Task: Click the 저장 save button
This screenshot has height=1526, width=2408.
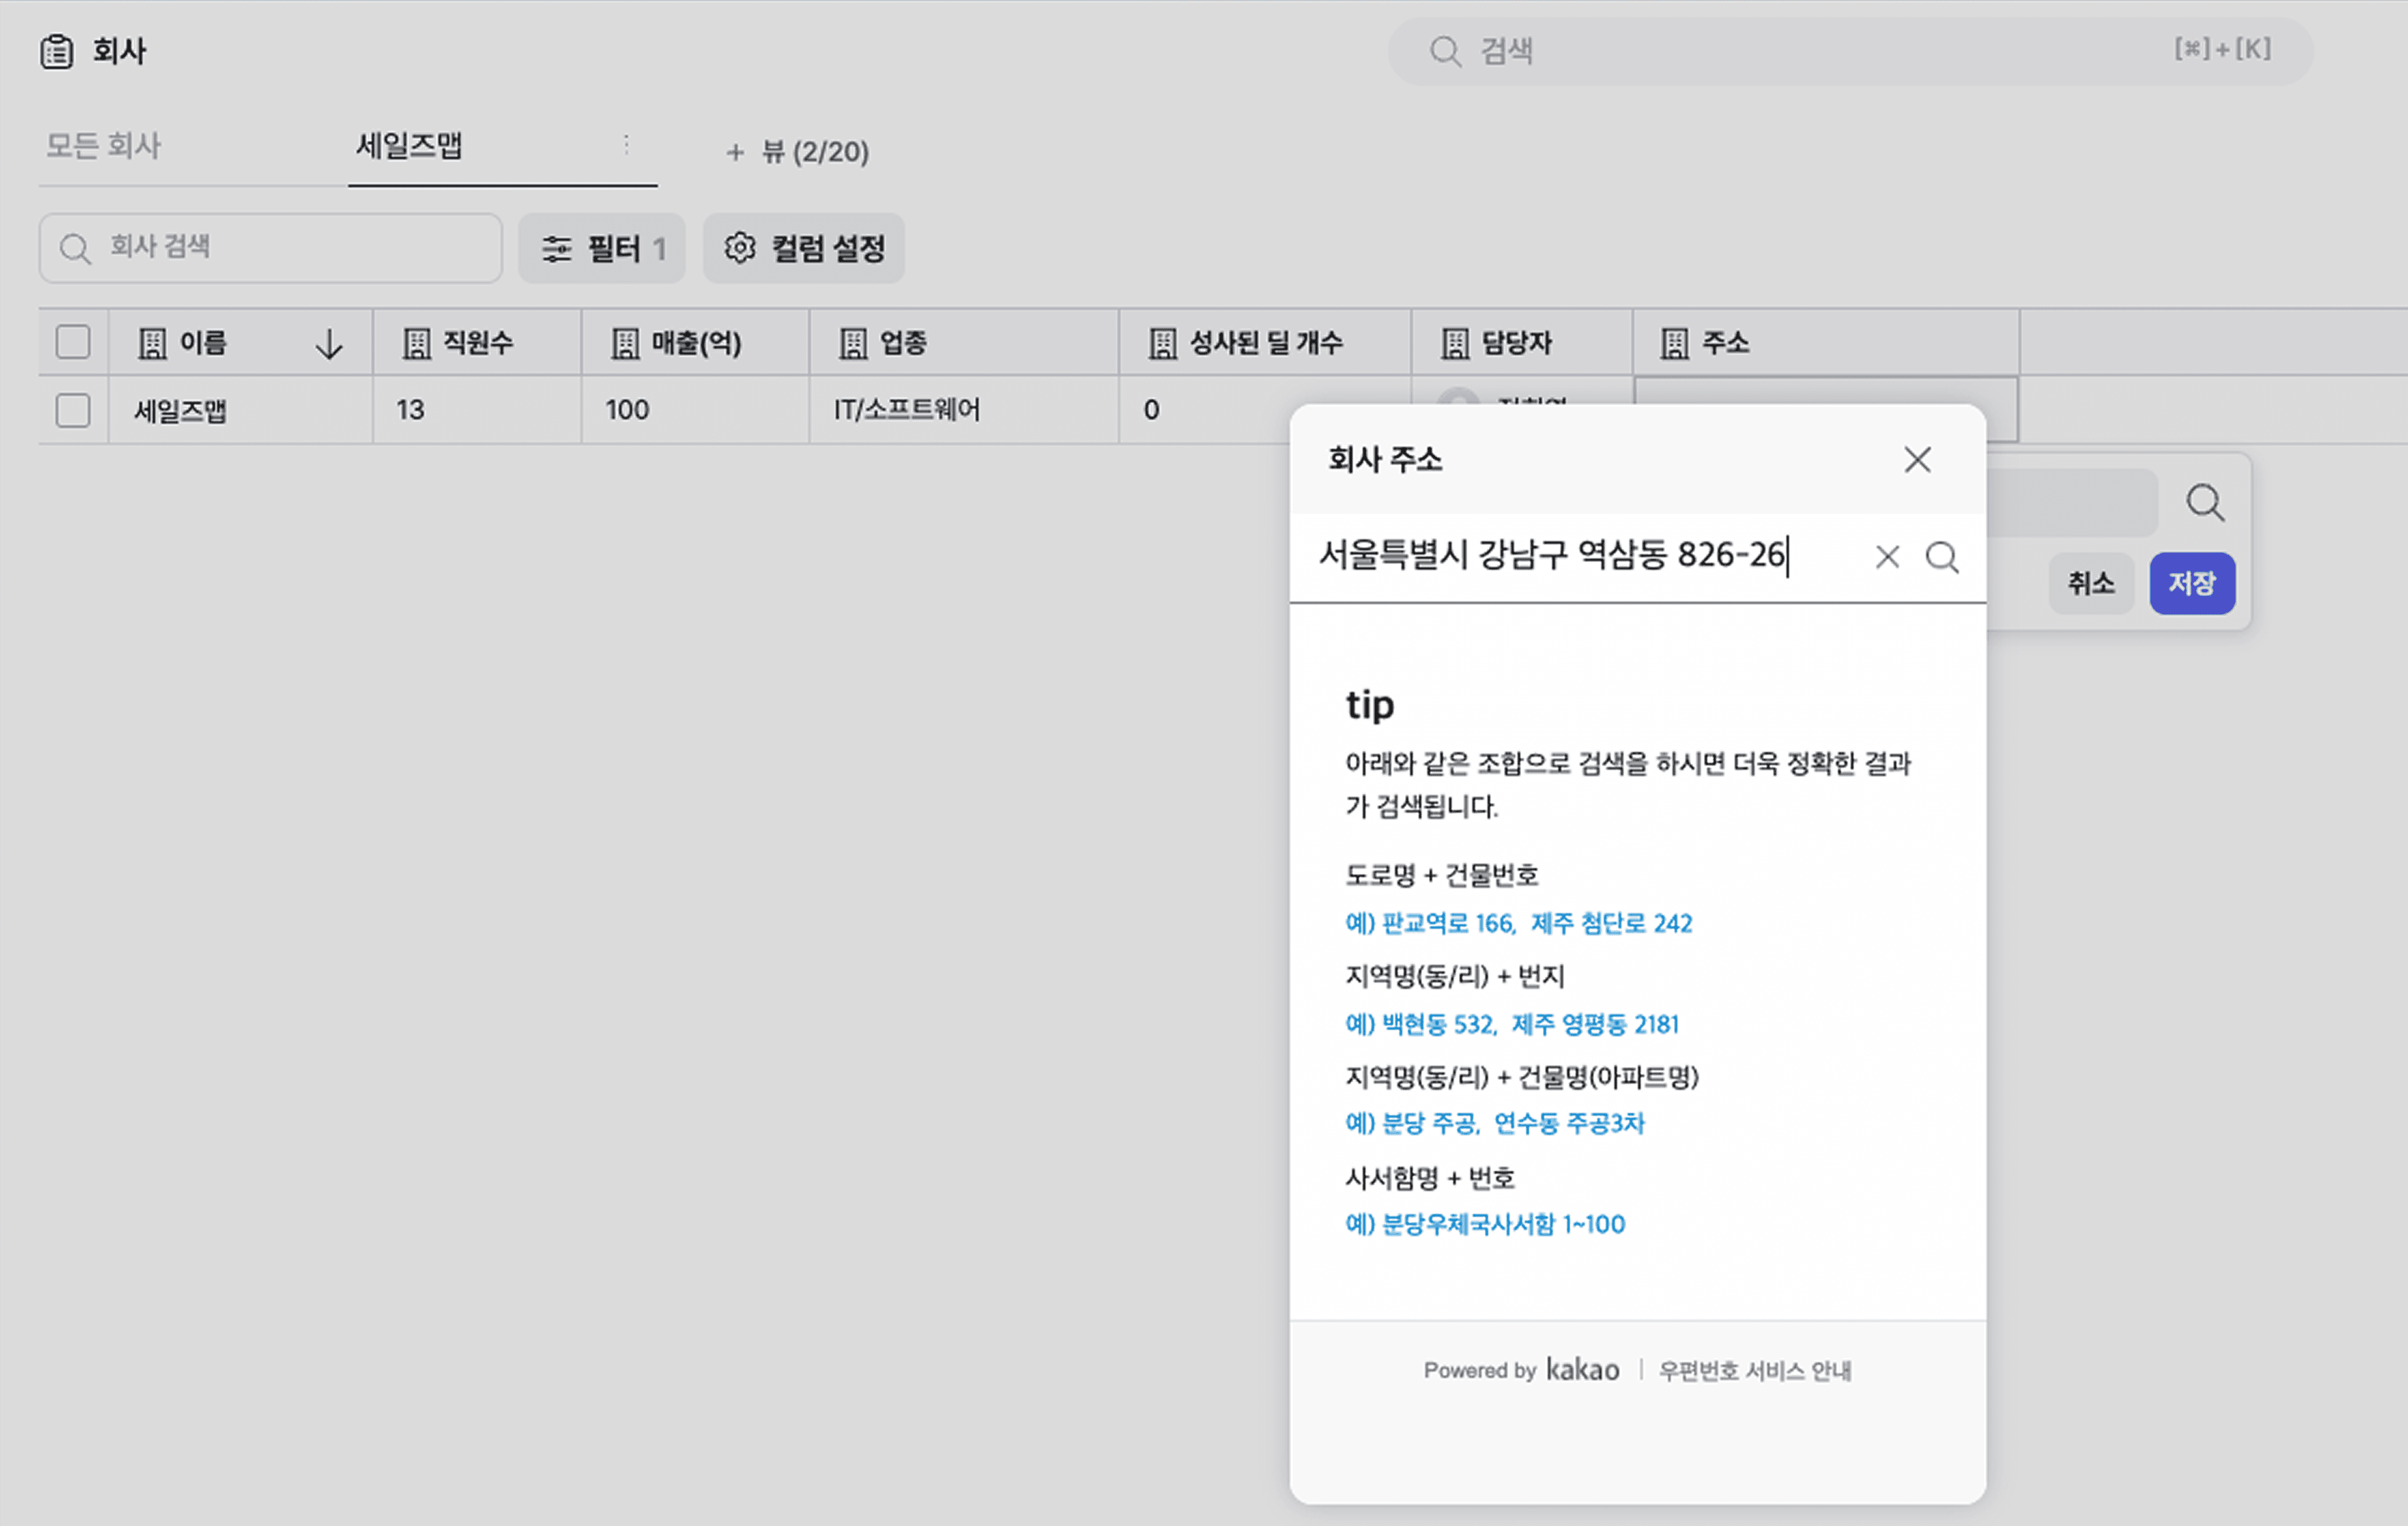Action: [x=2192, y=583]
